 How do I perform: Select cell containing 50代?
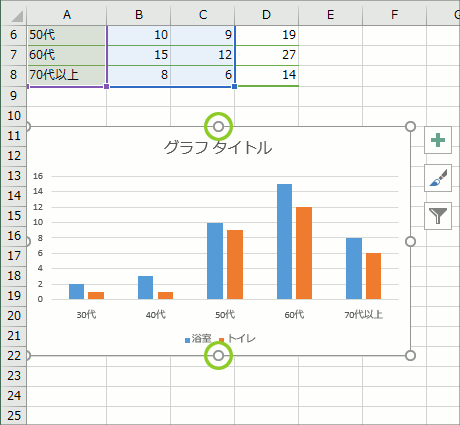click(x=67, y=35)
